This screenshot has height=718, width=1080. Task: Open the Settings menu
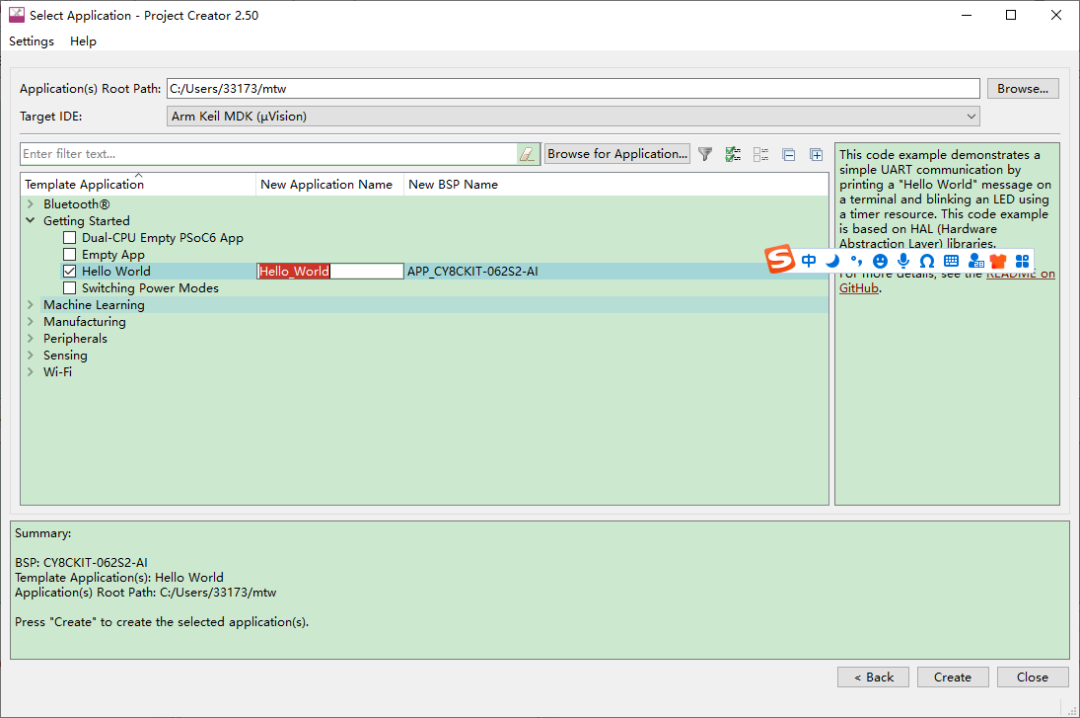click(31, 41)
